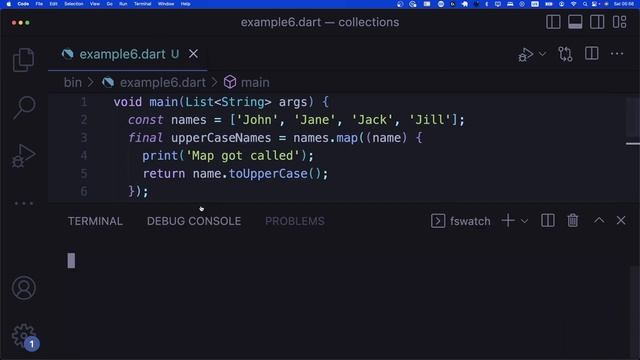This screenshot has width=640, height=360.
Task: Open the run options dropdown arrow
Action: (x=542, y=54)
